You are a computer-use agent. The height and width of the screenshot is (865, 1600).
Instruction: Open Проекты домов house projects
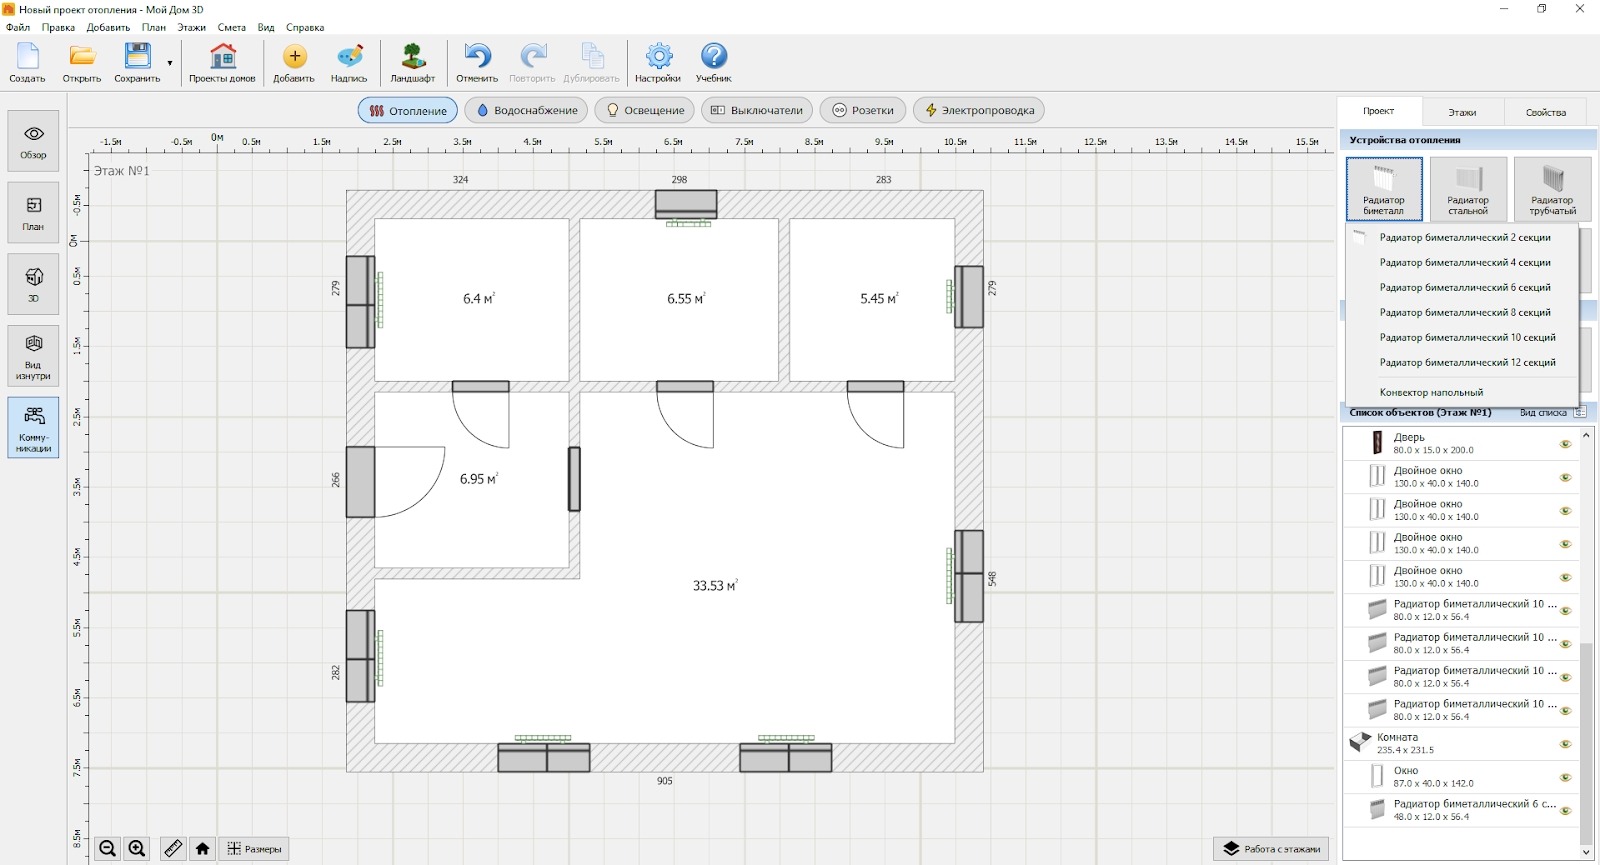222,62
